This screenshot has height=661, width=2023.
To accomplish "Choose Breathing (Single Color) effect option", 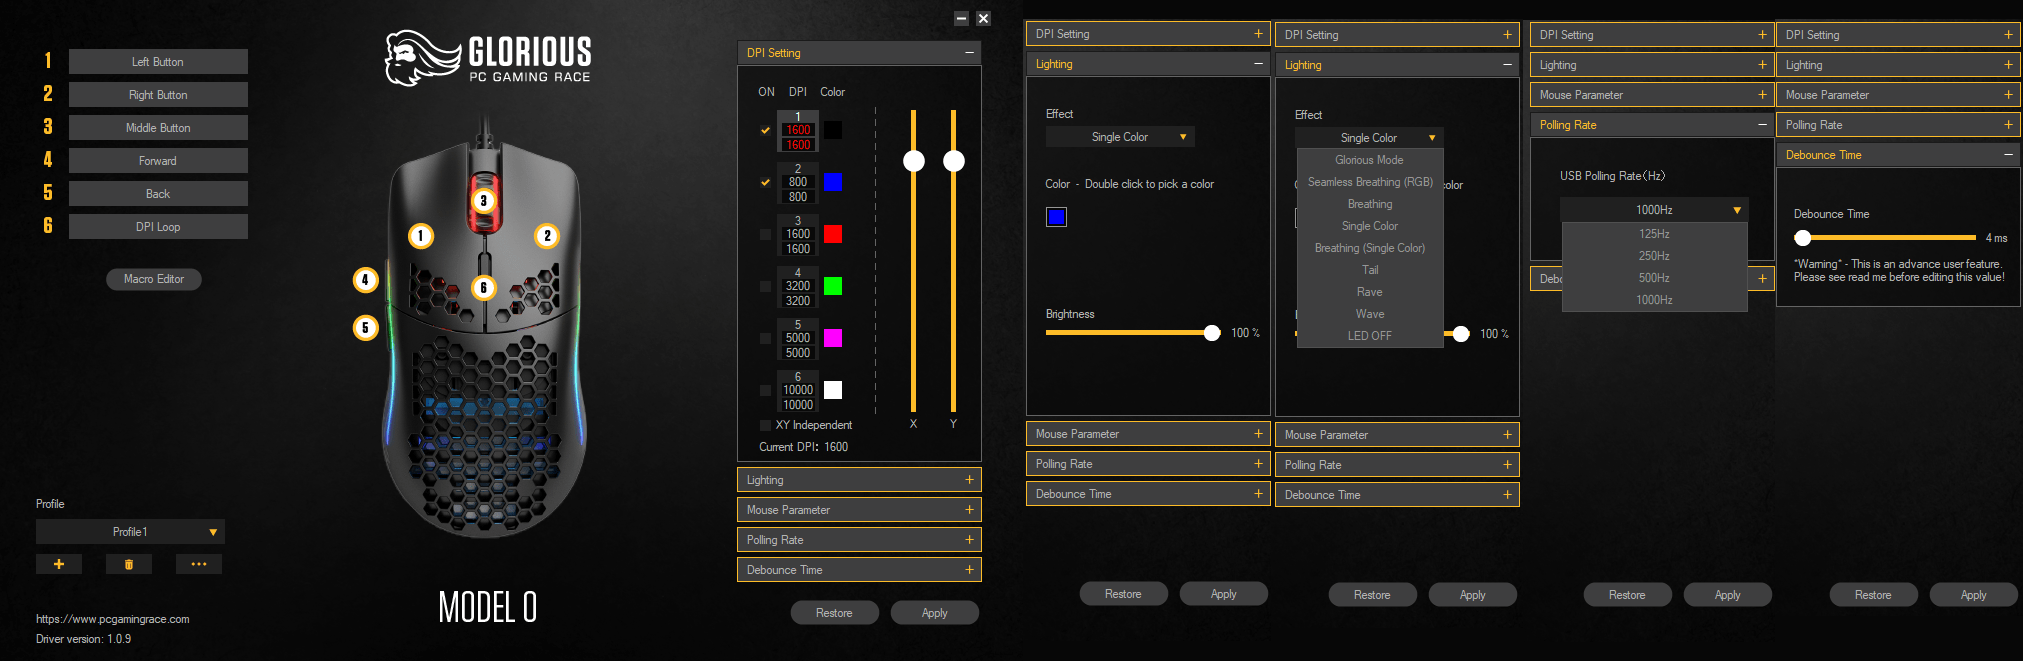I will pos(1370,248).
